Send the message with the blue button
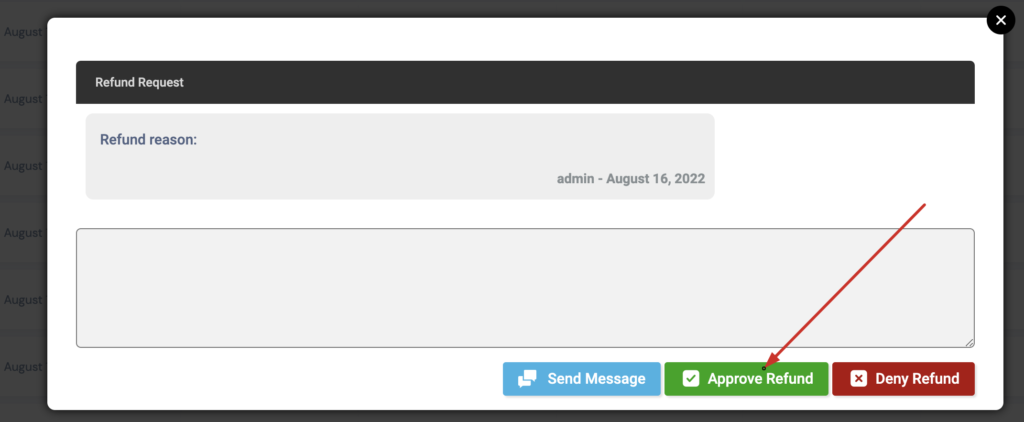 [582, 379]
